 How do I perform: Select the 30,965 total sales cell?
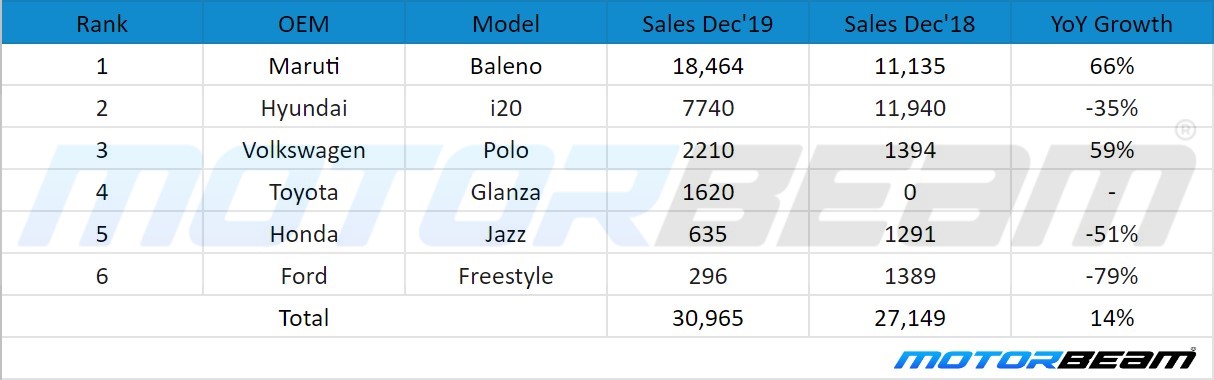pyautogui.click(x=708, y=318)
